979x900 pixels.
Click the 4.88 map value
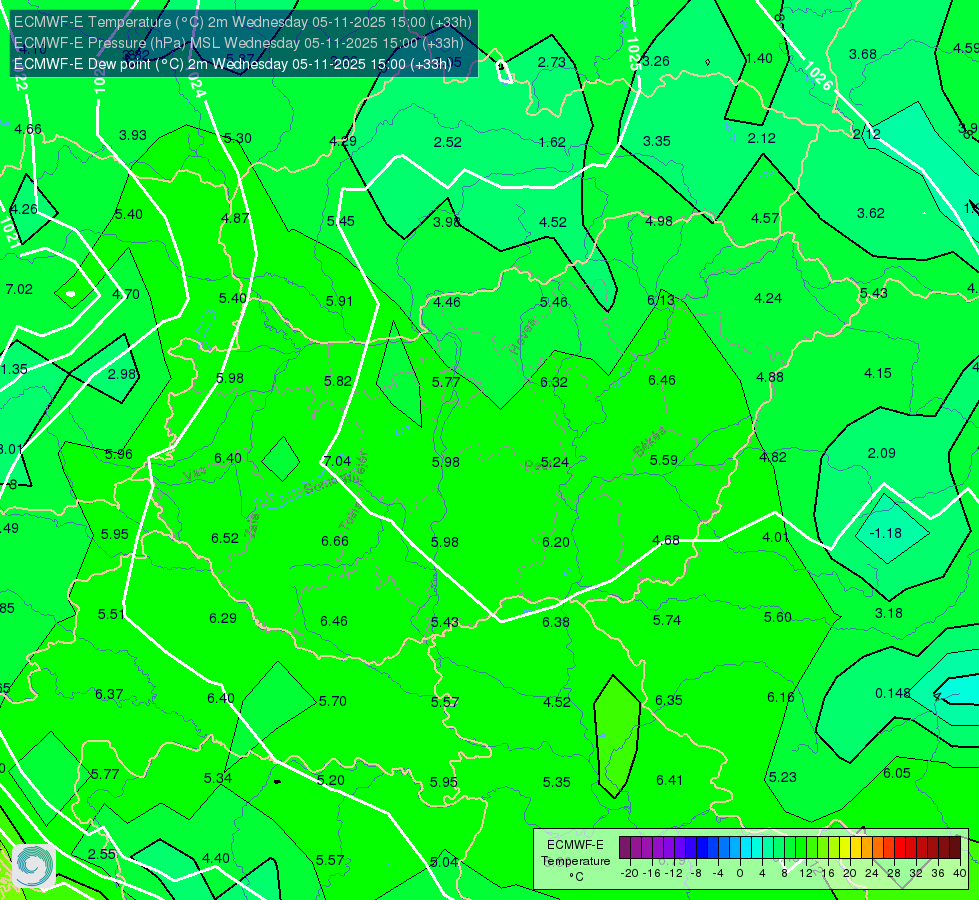pyautogui.click(x=770, y=377)
